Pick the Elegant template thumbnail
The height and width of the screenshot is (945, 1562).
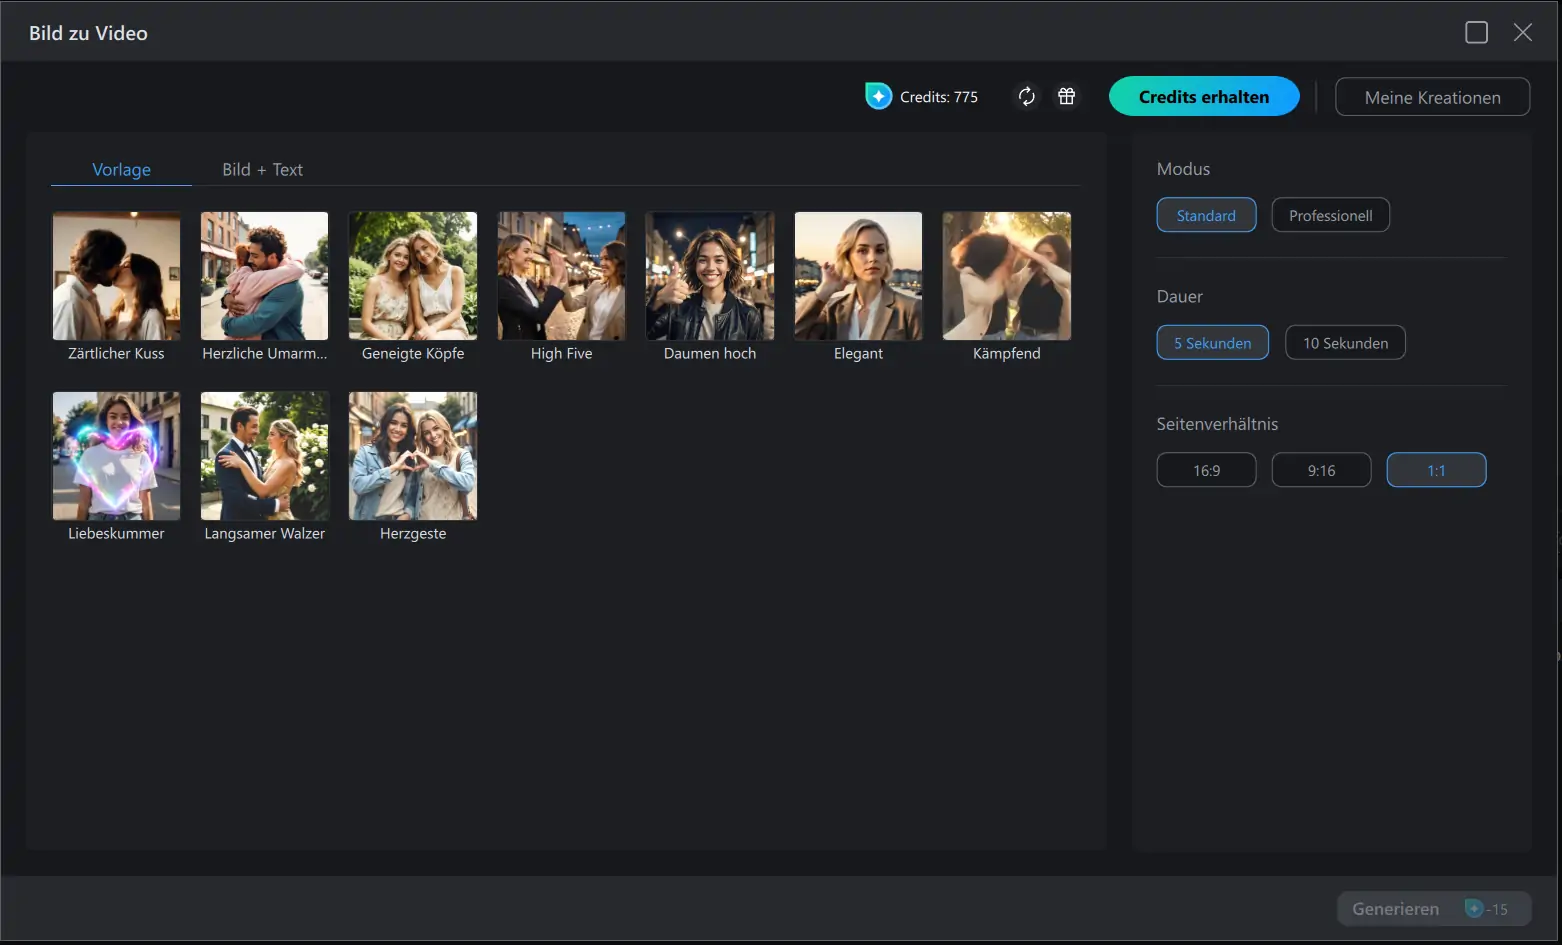tap(858, 276)
